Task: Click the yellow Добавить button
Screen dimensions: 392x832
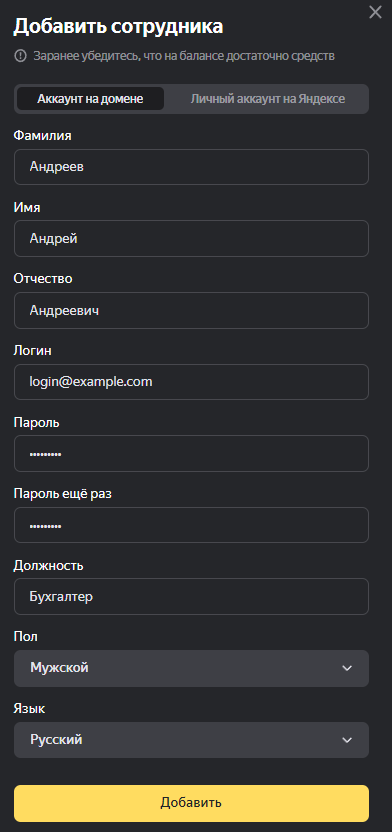Action: (x=191, y=803)
